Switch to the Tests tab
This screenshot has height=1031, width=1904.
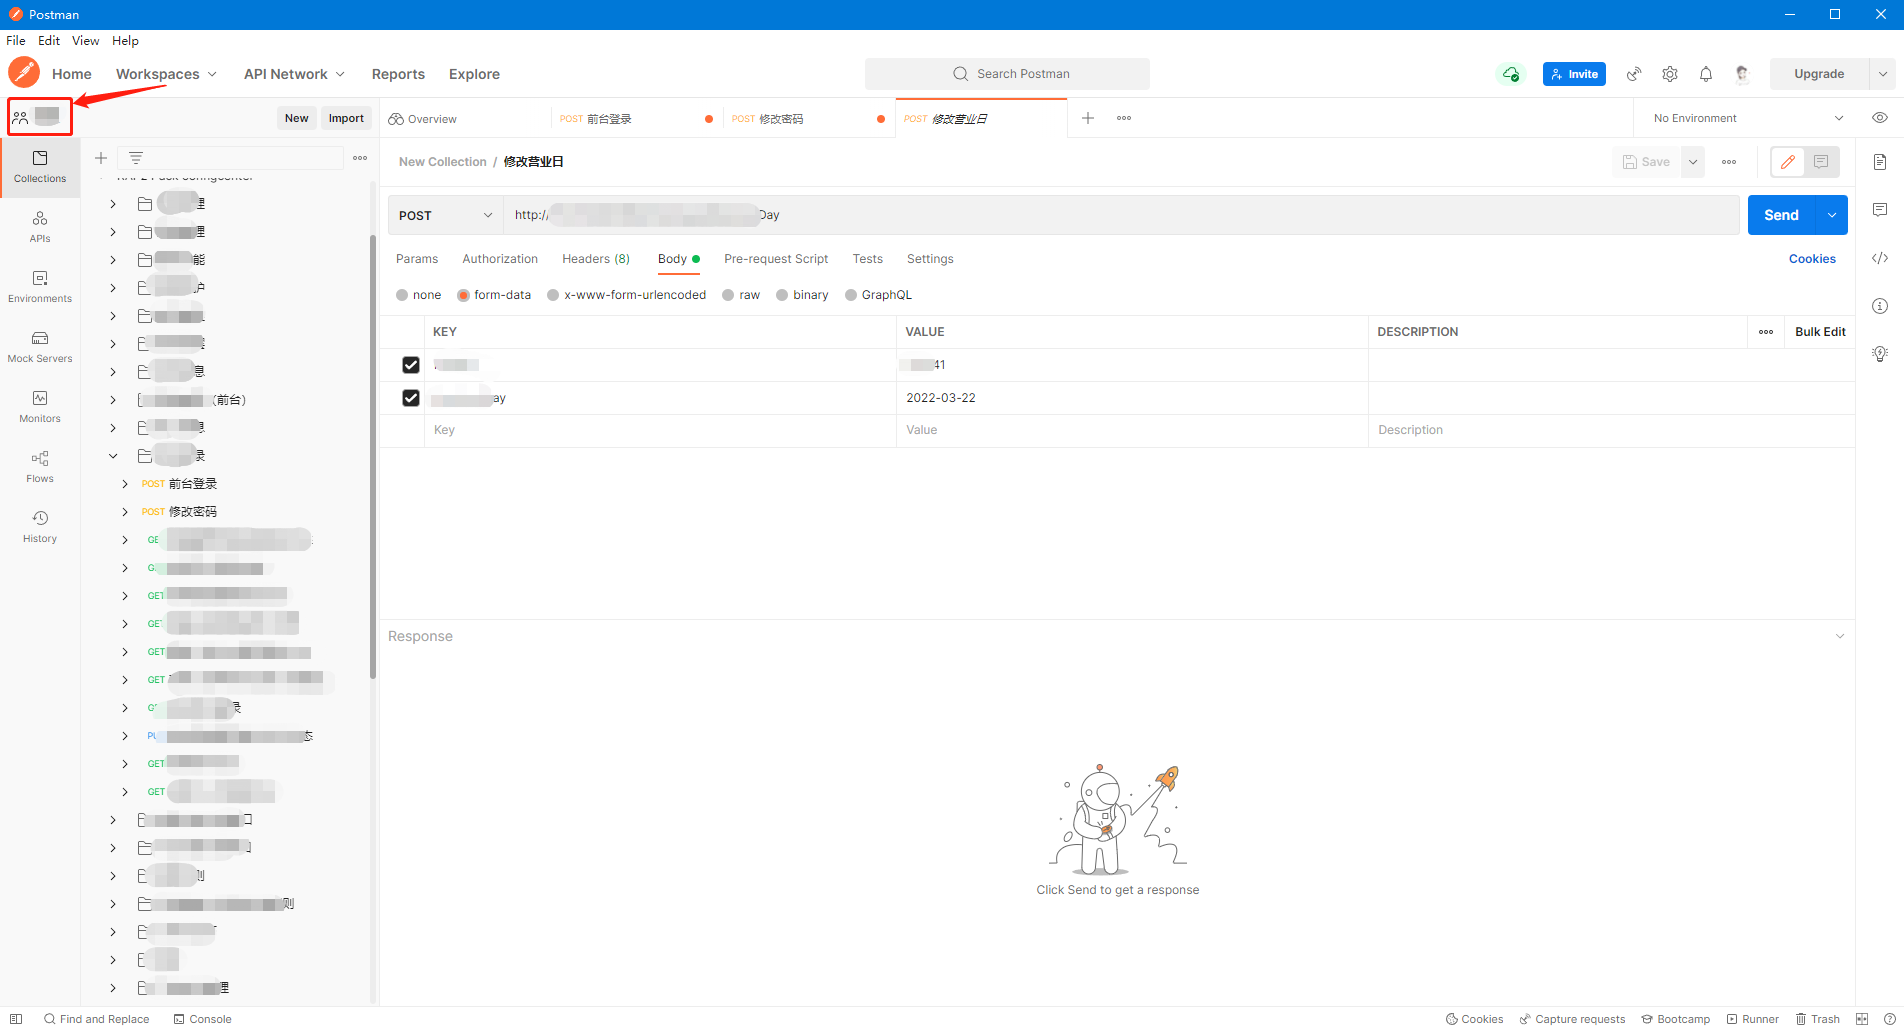pos(868,259)
